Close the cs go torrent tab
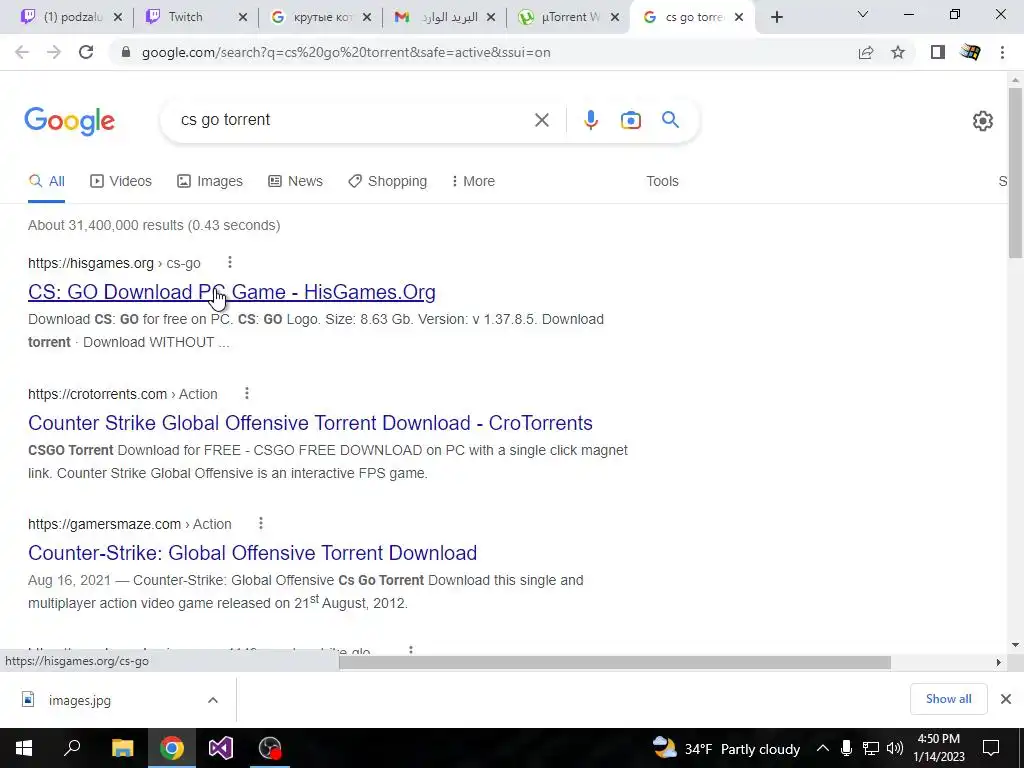The width and height of the screenshot is (1024, 768). pyautogui.click(x=739, y=18)
